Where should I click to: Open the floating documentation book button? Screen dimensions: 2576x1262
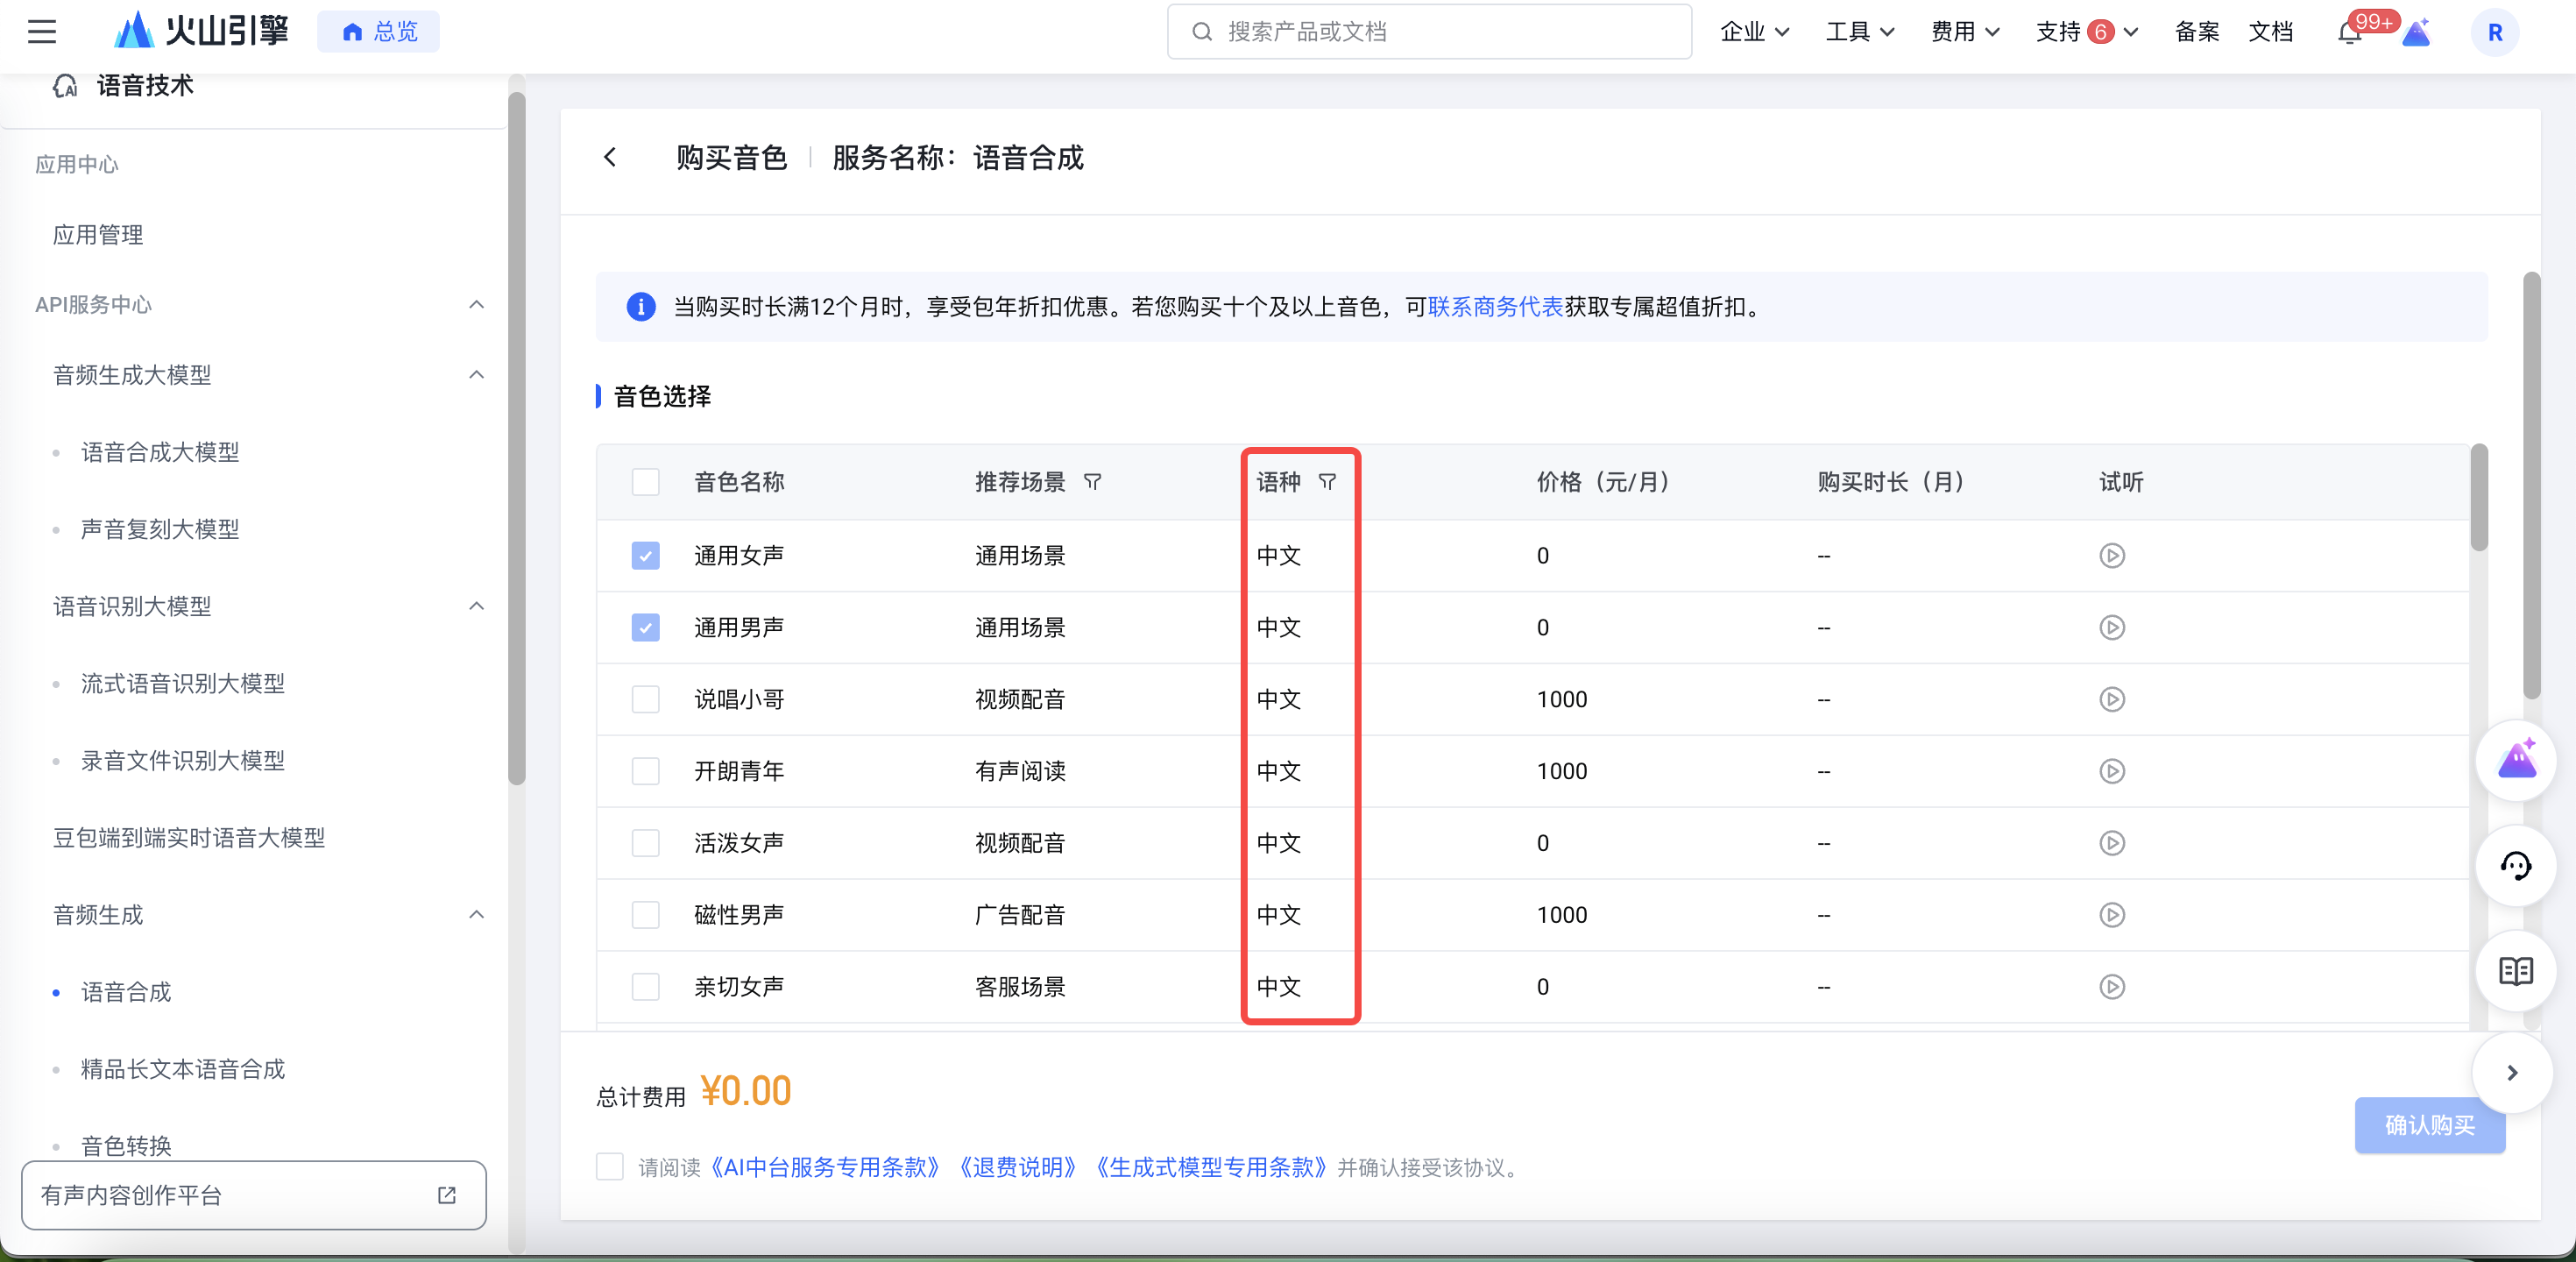tap(2516, 971)
